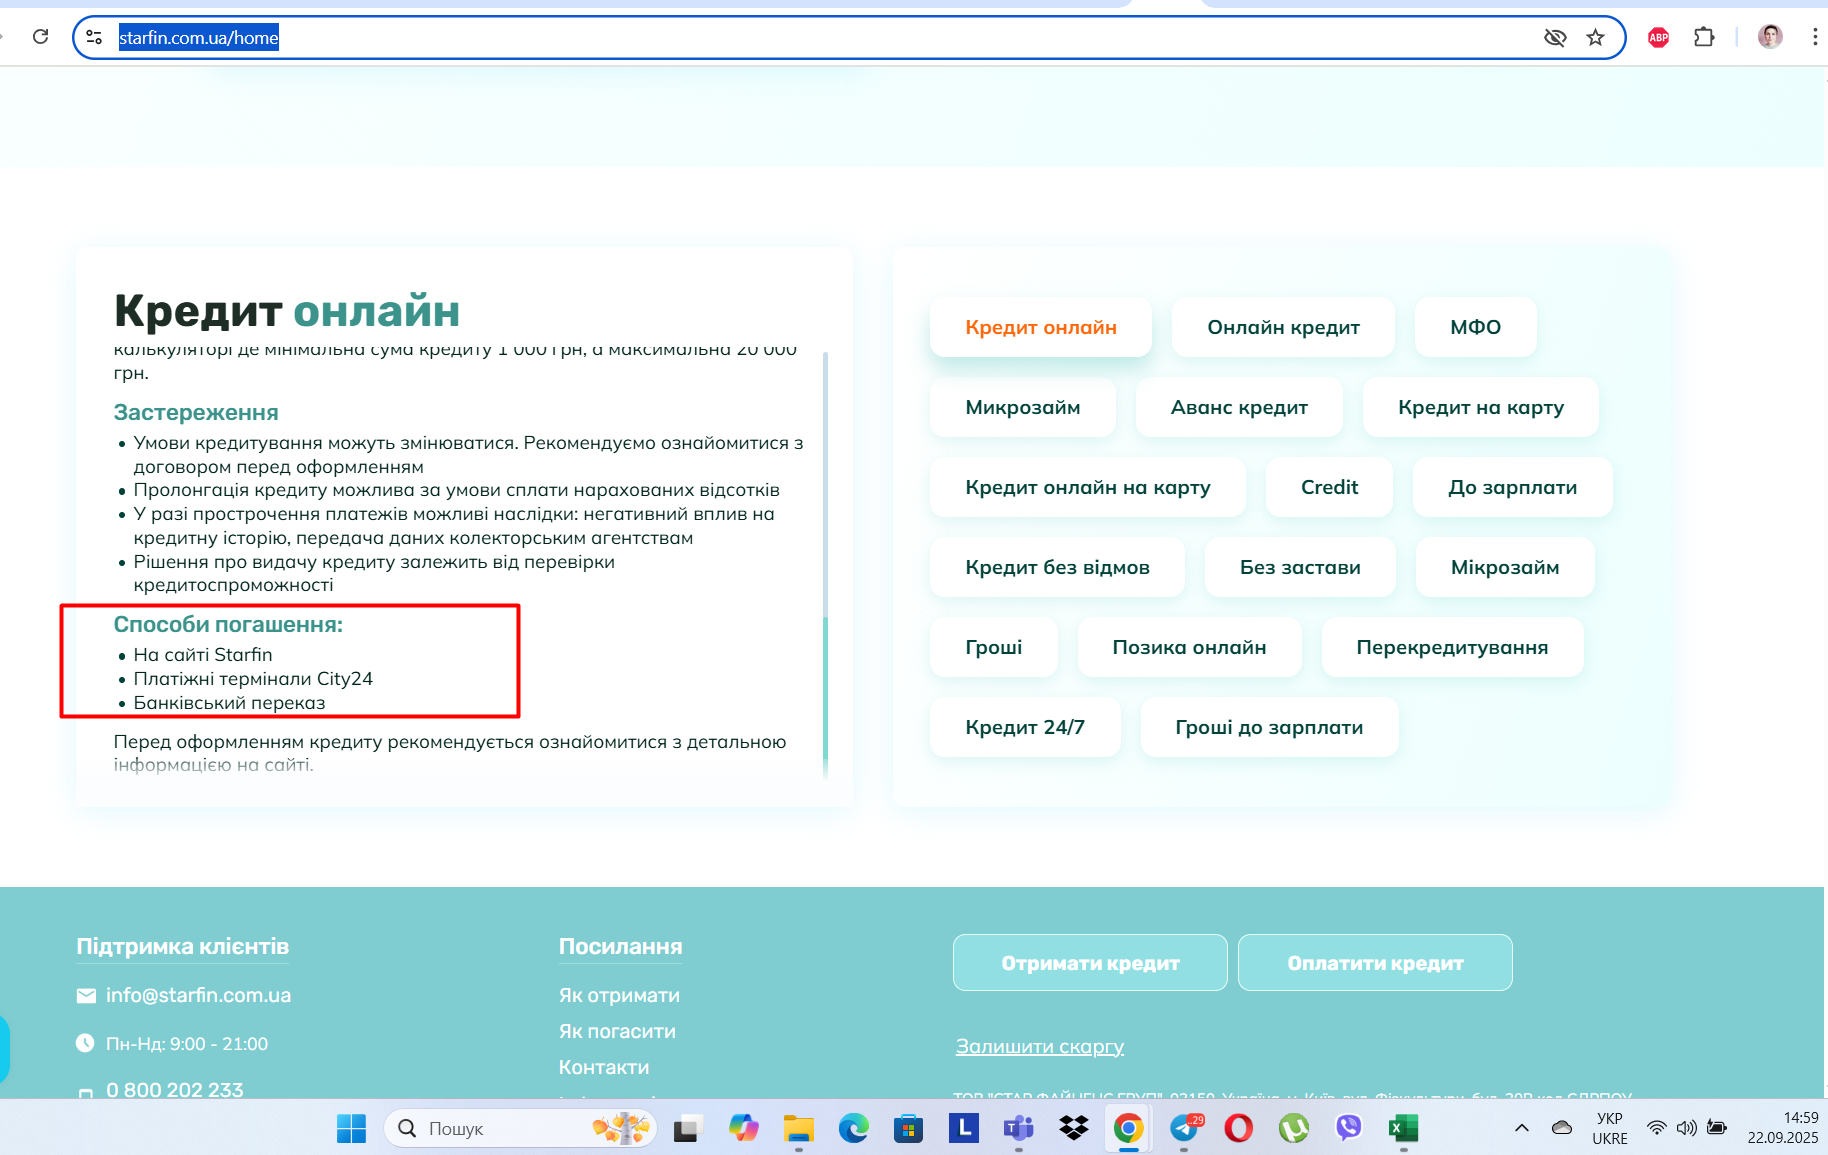The width and height of the screenshot is (1828, 1155).
Task: Open the blue L app in the taskbar
Action: point(963,1128)
